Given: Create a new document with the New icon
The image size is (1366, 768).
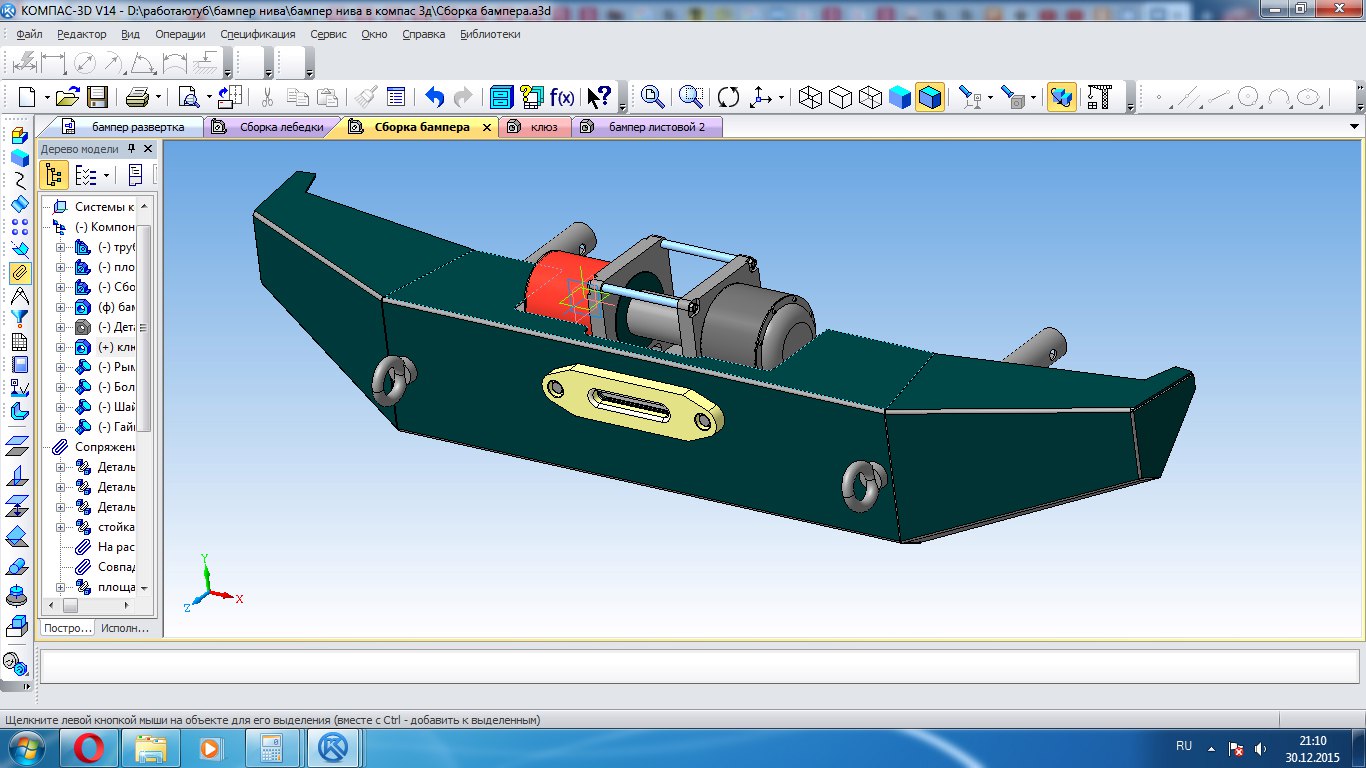Looking at the screenshot, I should [27, 97].
